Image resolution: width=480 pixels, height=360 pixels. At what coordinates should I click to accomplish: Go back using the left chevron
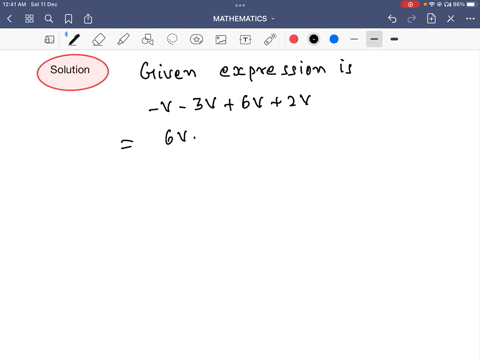pyautogui.click(x=9, y=19)
